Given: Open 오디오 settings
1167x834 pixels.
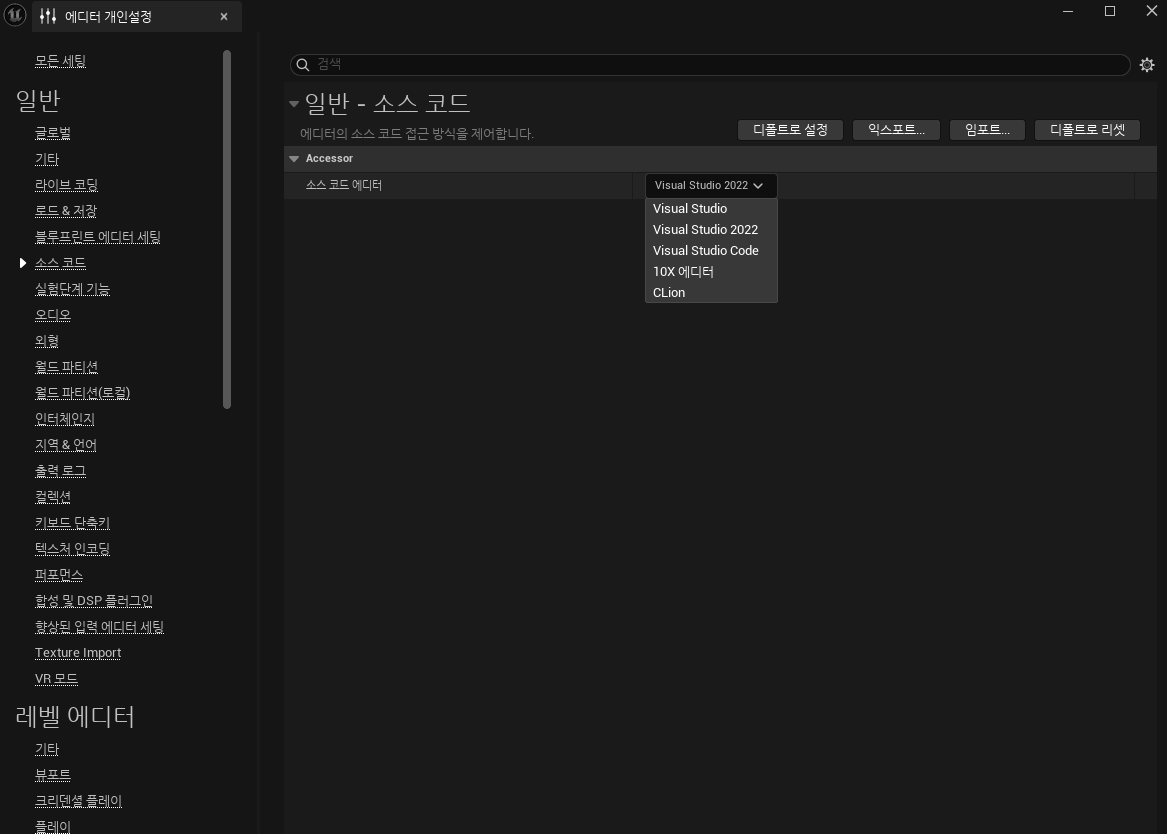Looking at the screenshot, I should [53, 315].
